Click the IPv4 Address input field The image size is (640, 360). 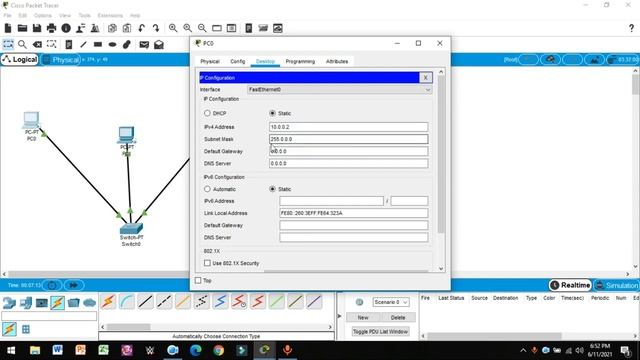coord(349,127)
